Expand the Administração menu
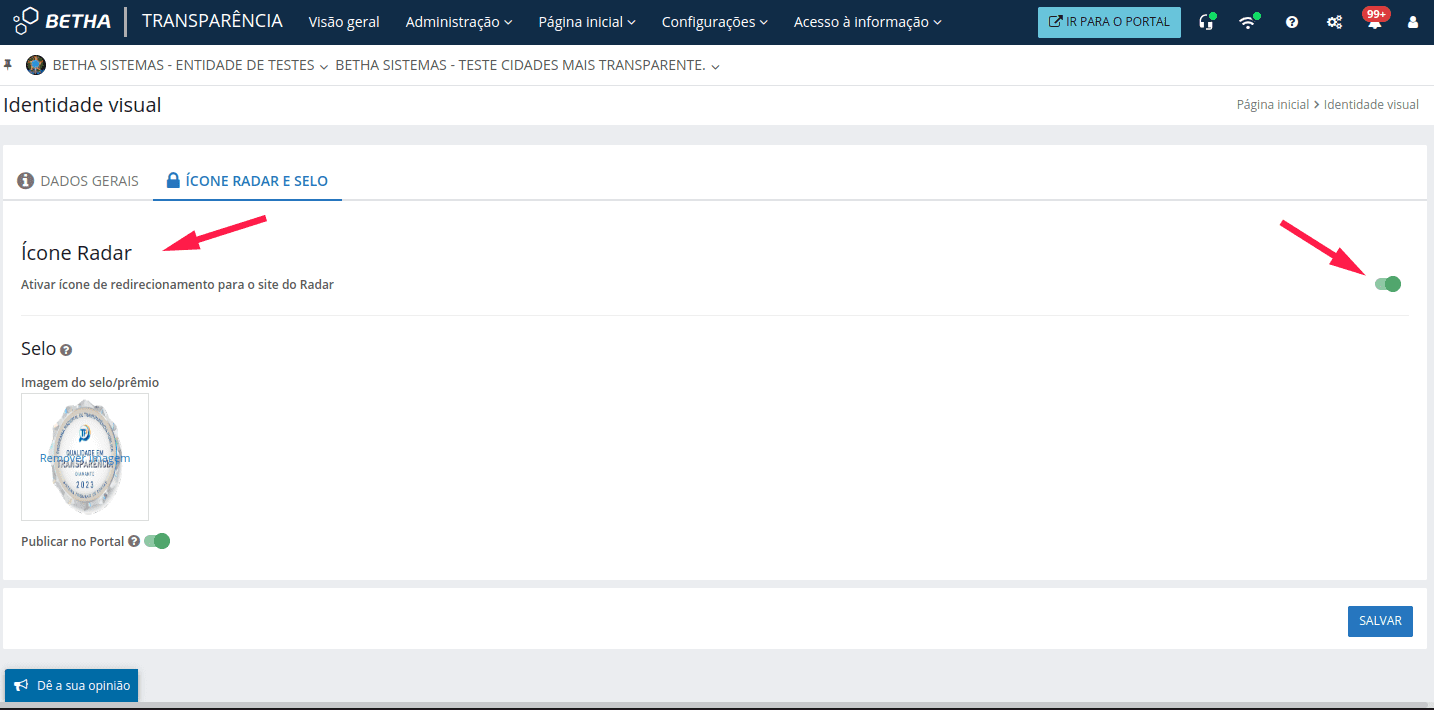The height and width of the screenshot is (710, 1434). [459, 22]
